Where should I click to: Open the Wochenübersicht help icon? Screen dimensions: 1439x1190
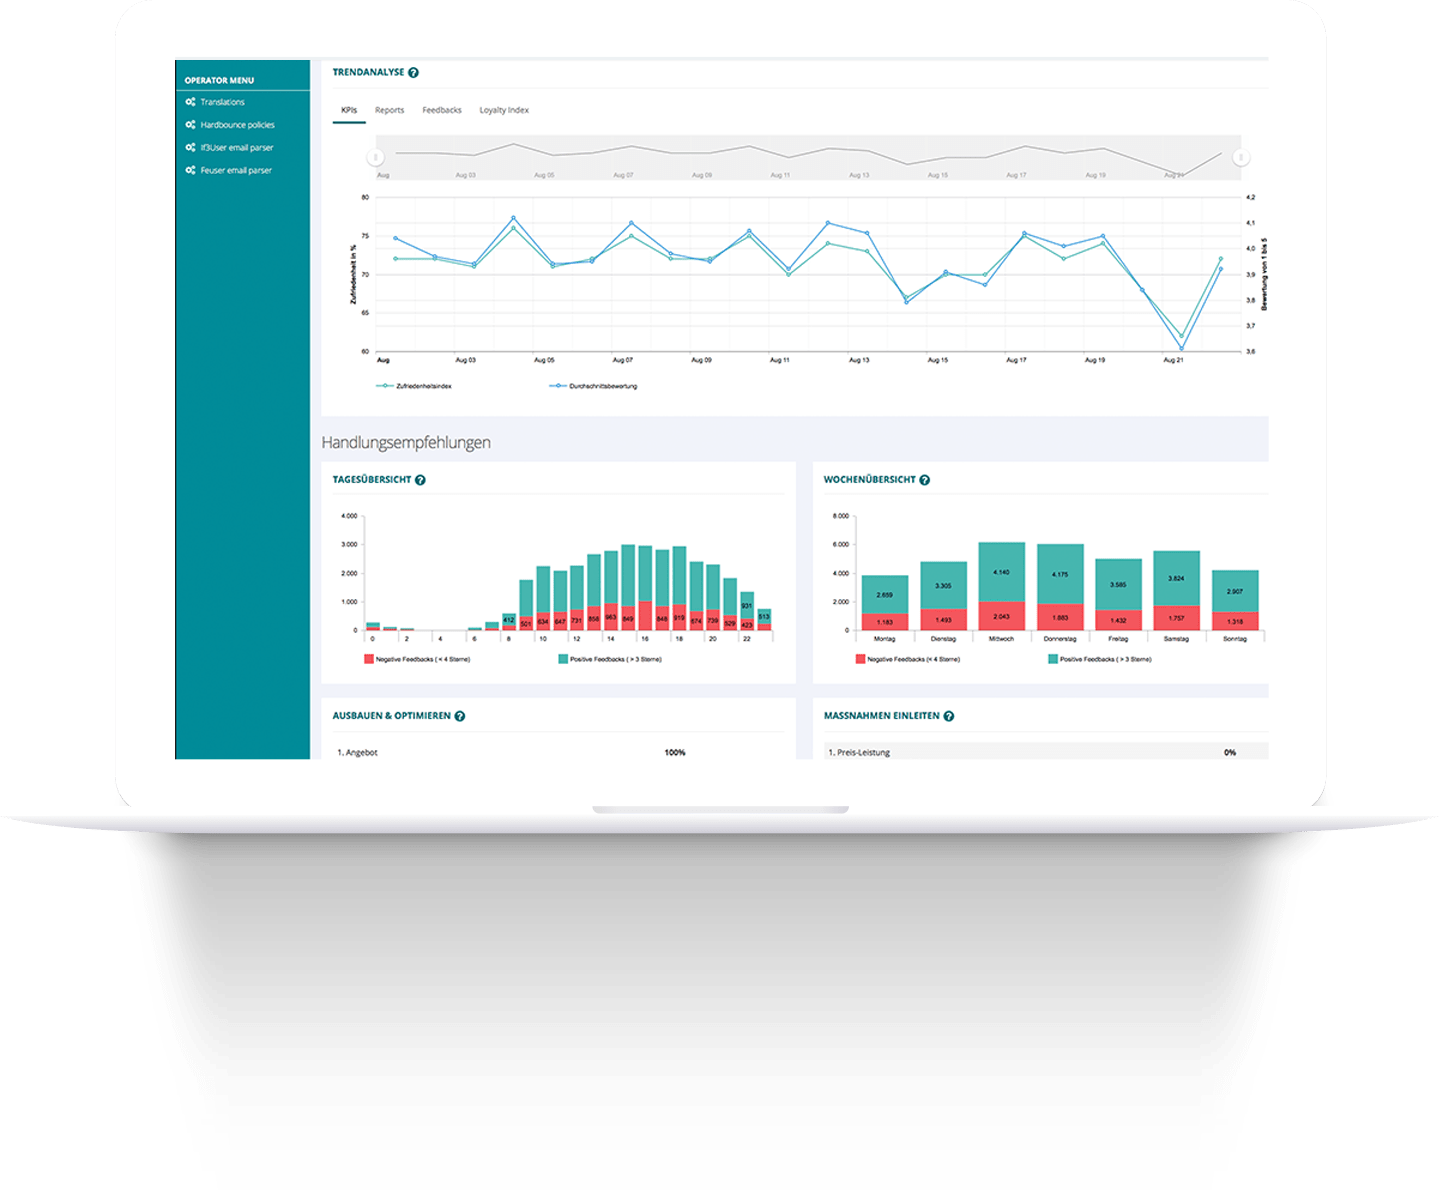click(x=924, y=480)
